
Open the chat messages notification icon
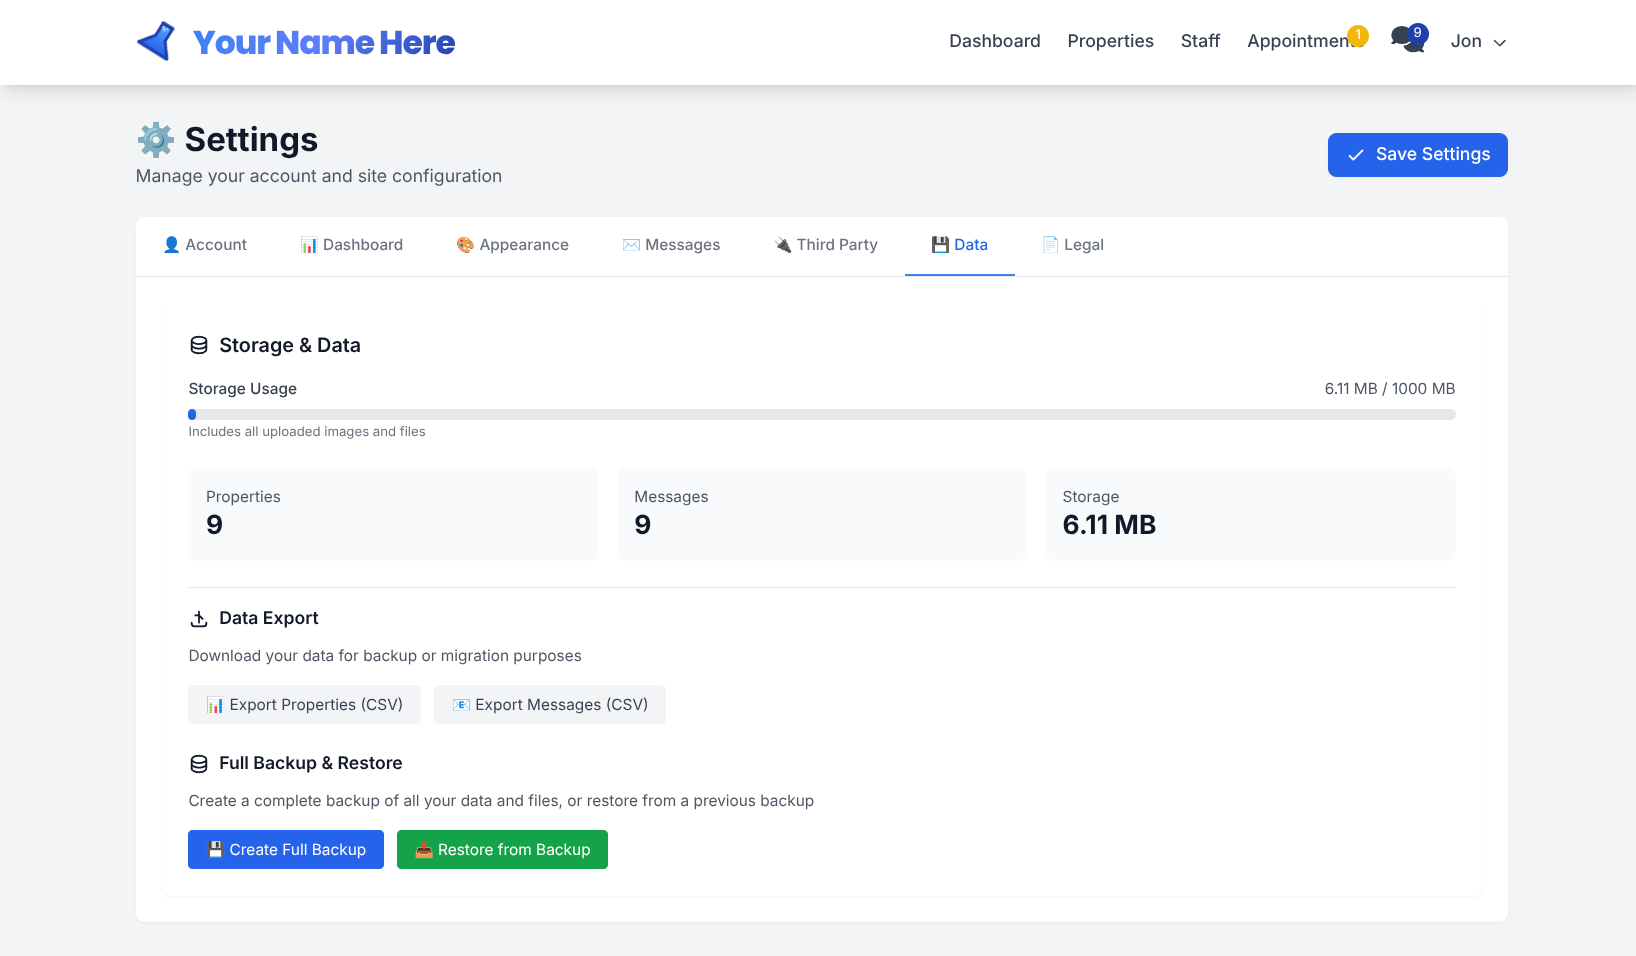tap(1406, 41)
